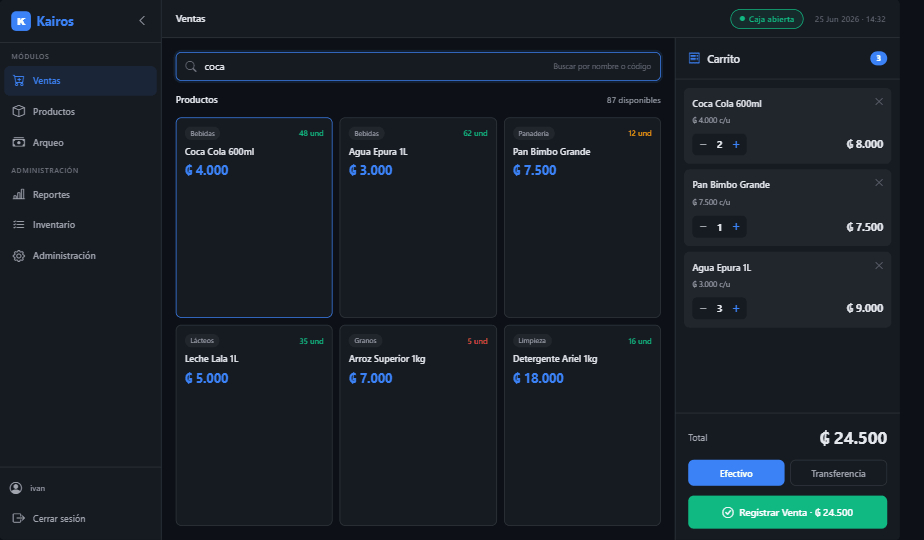The image size is (924, 540).
Task: Collapse the sidebar with the chevron arrow
Action: [x=142, y=21]
